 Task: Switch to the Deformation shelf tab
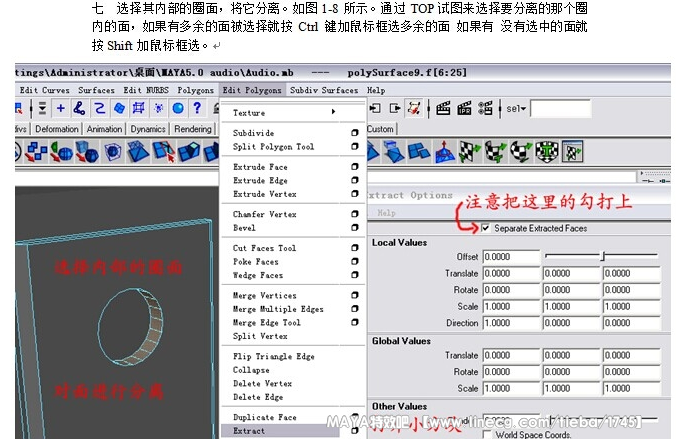(56, 129)
